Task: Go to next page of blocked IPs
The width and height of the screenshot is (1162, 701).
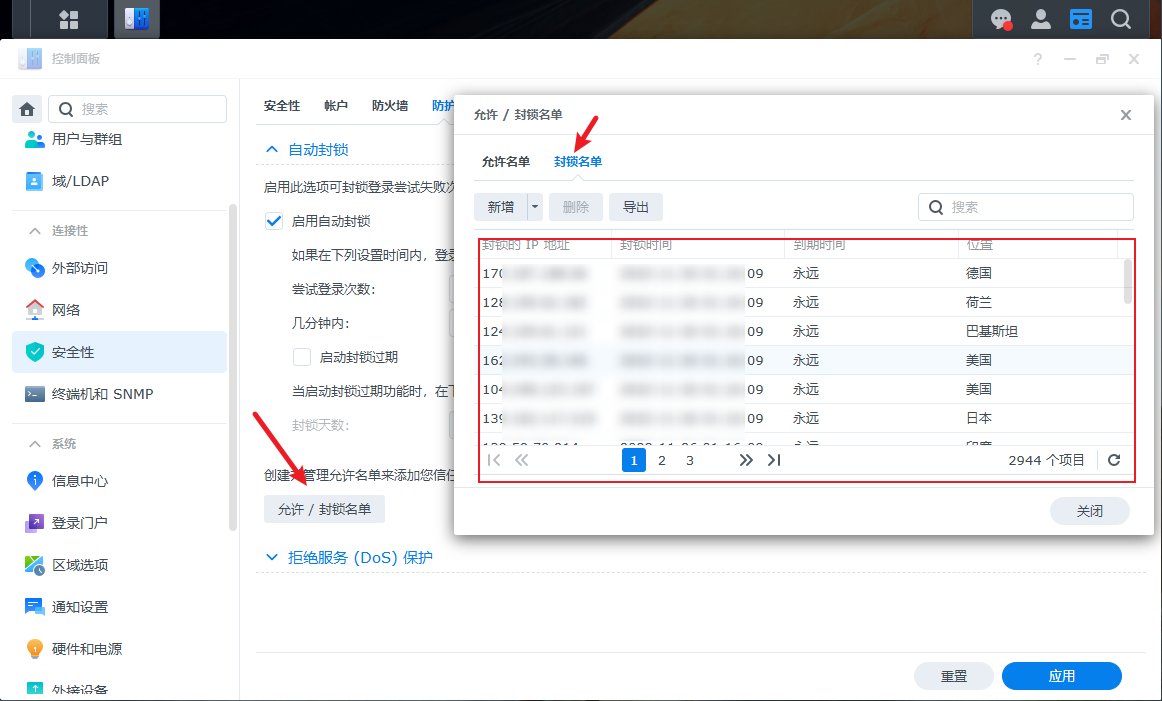Action: pos(745,460)
